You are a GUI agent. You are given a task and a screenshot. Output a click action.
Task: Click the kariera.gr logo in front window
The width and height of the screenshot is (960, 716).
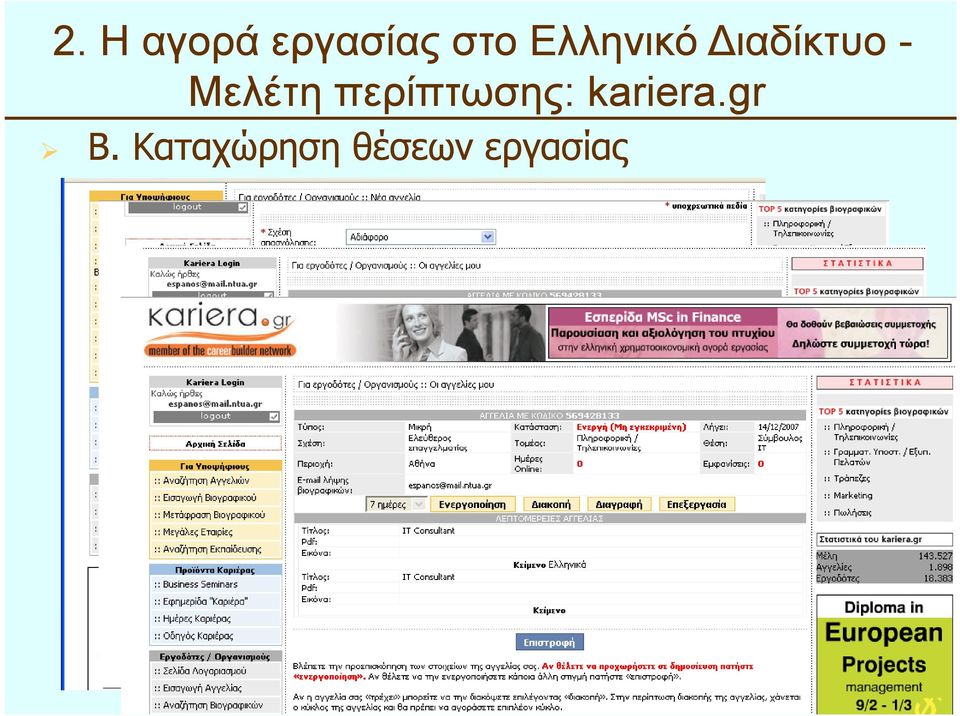(x=220, y=331)
